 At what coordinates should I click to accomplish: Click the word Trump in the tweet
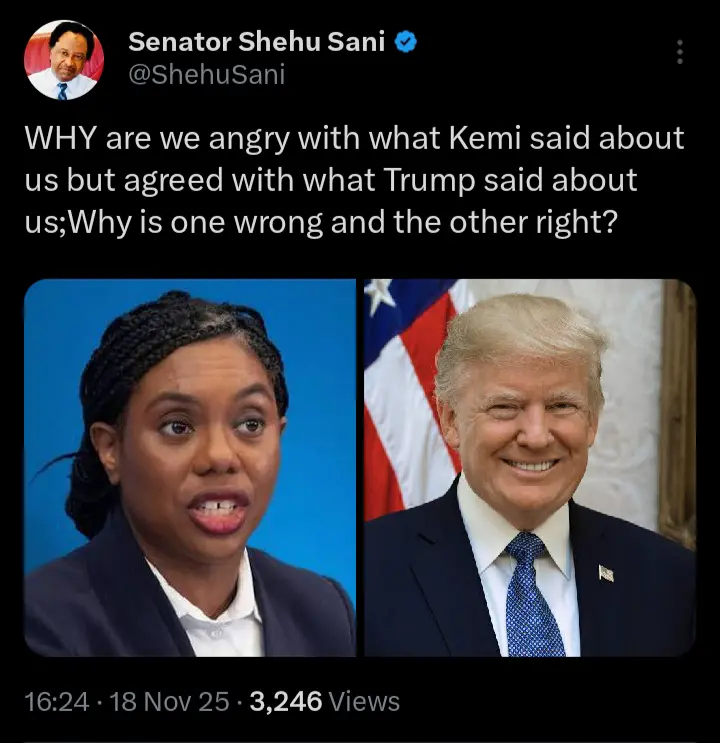tap(429, 181)
